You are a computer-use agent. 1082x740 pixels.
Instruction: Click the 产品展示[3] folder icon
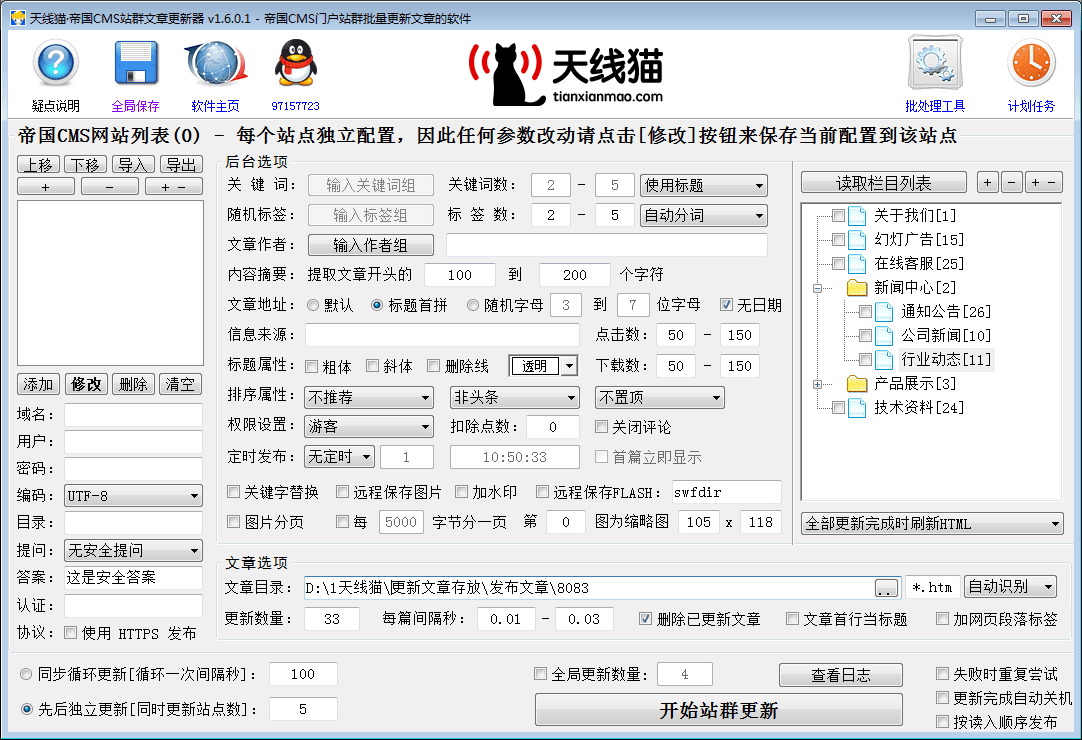tap(857, 383)
